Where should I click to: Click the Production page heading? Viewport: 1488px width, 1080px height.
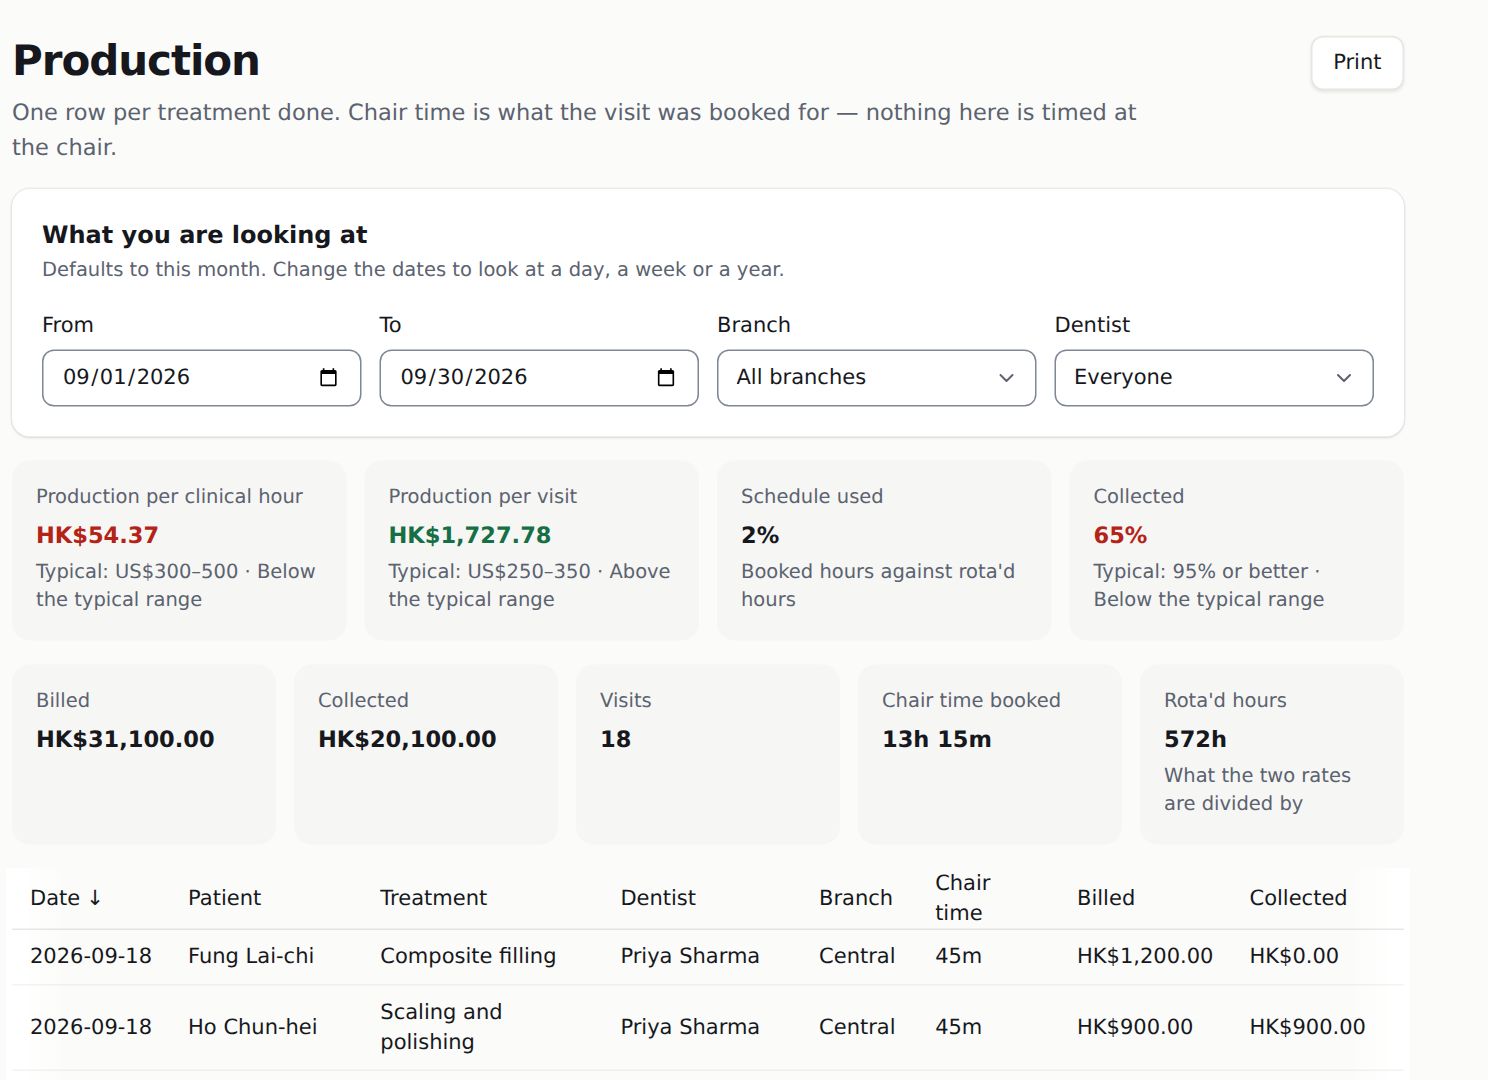tap(136, 61)
